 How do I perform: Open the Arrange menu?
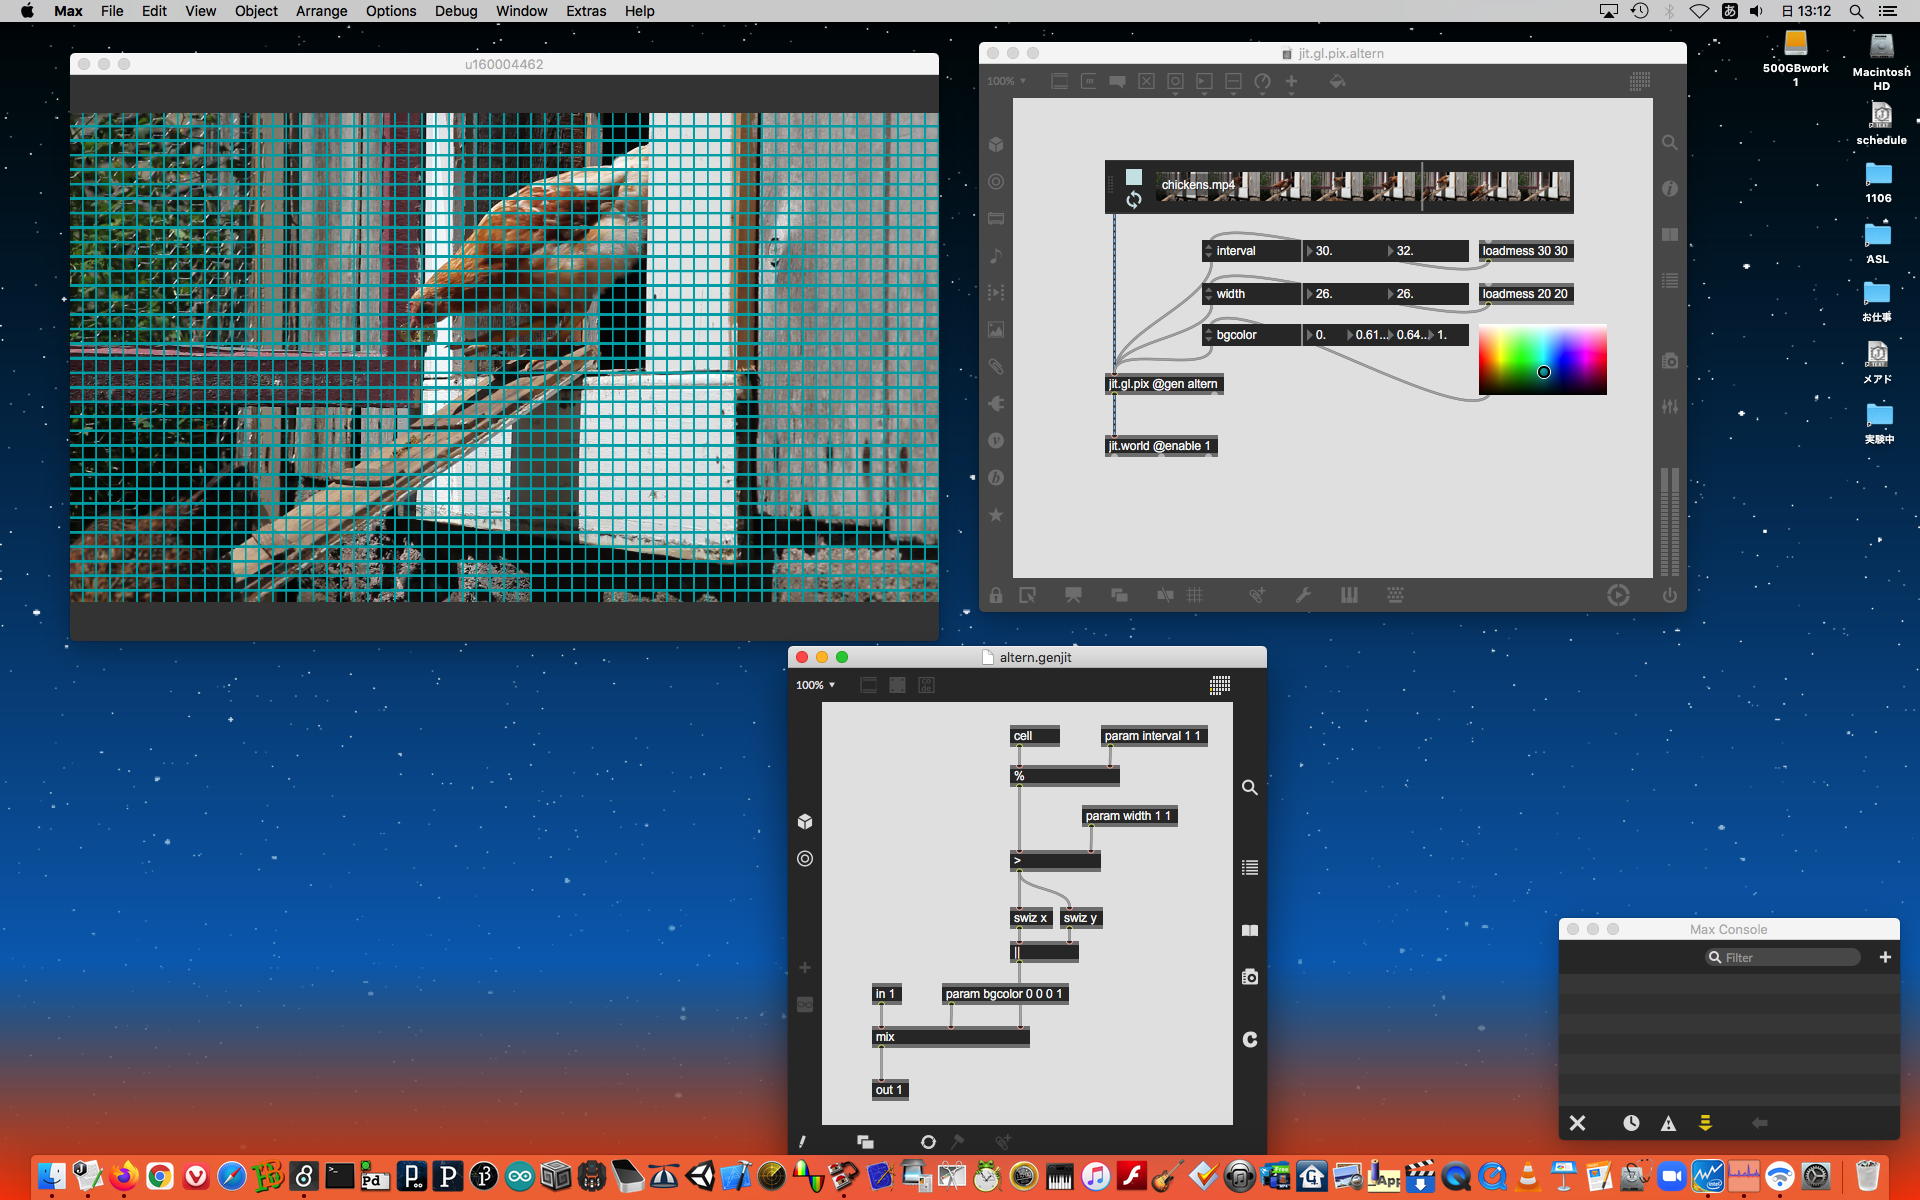(x=321, y=11)
